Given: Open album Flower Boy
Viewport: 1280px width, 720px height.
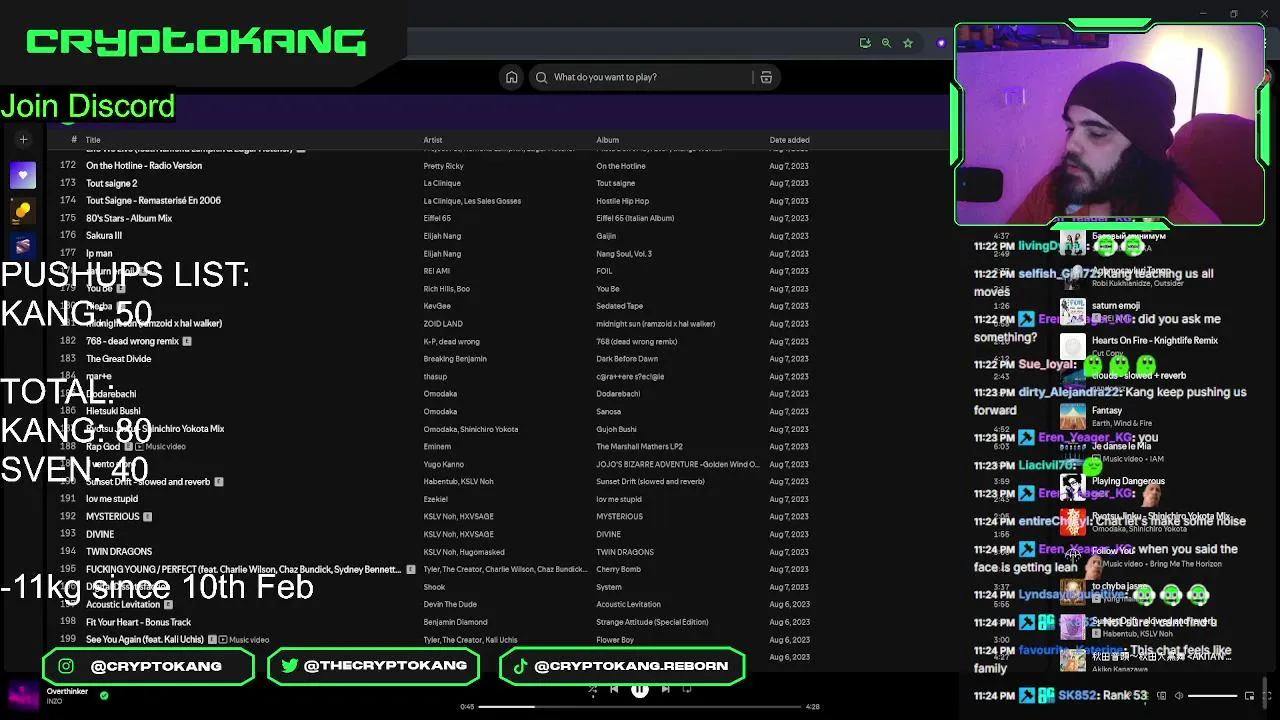Looking at the screenshot, I should click(615, 640).
